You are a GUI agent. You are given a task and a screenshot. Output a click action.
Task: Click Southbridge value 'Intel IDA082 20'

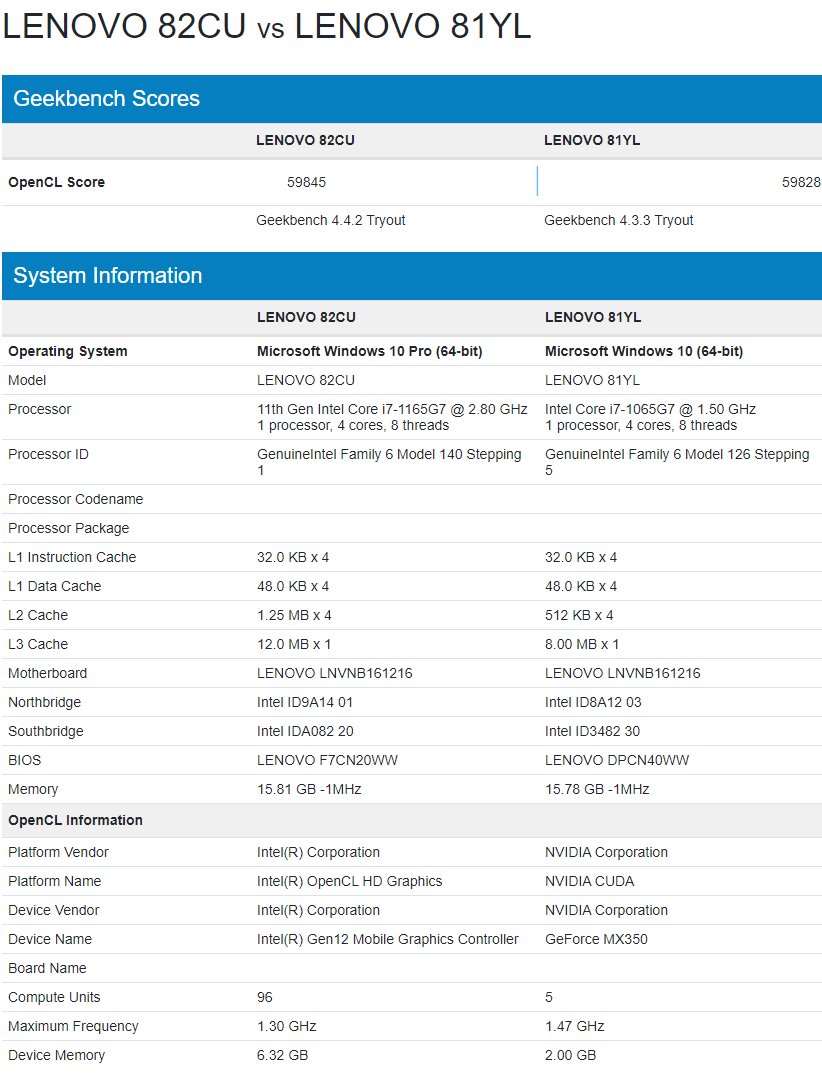point(305,731)
